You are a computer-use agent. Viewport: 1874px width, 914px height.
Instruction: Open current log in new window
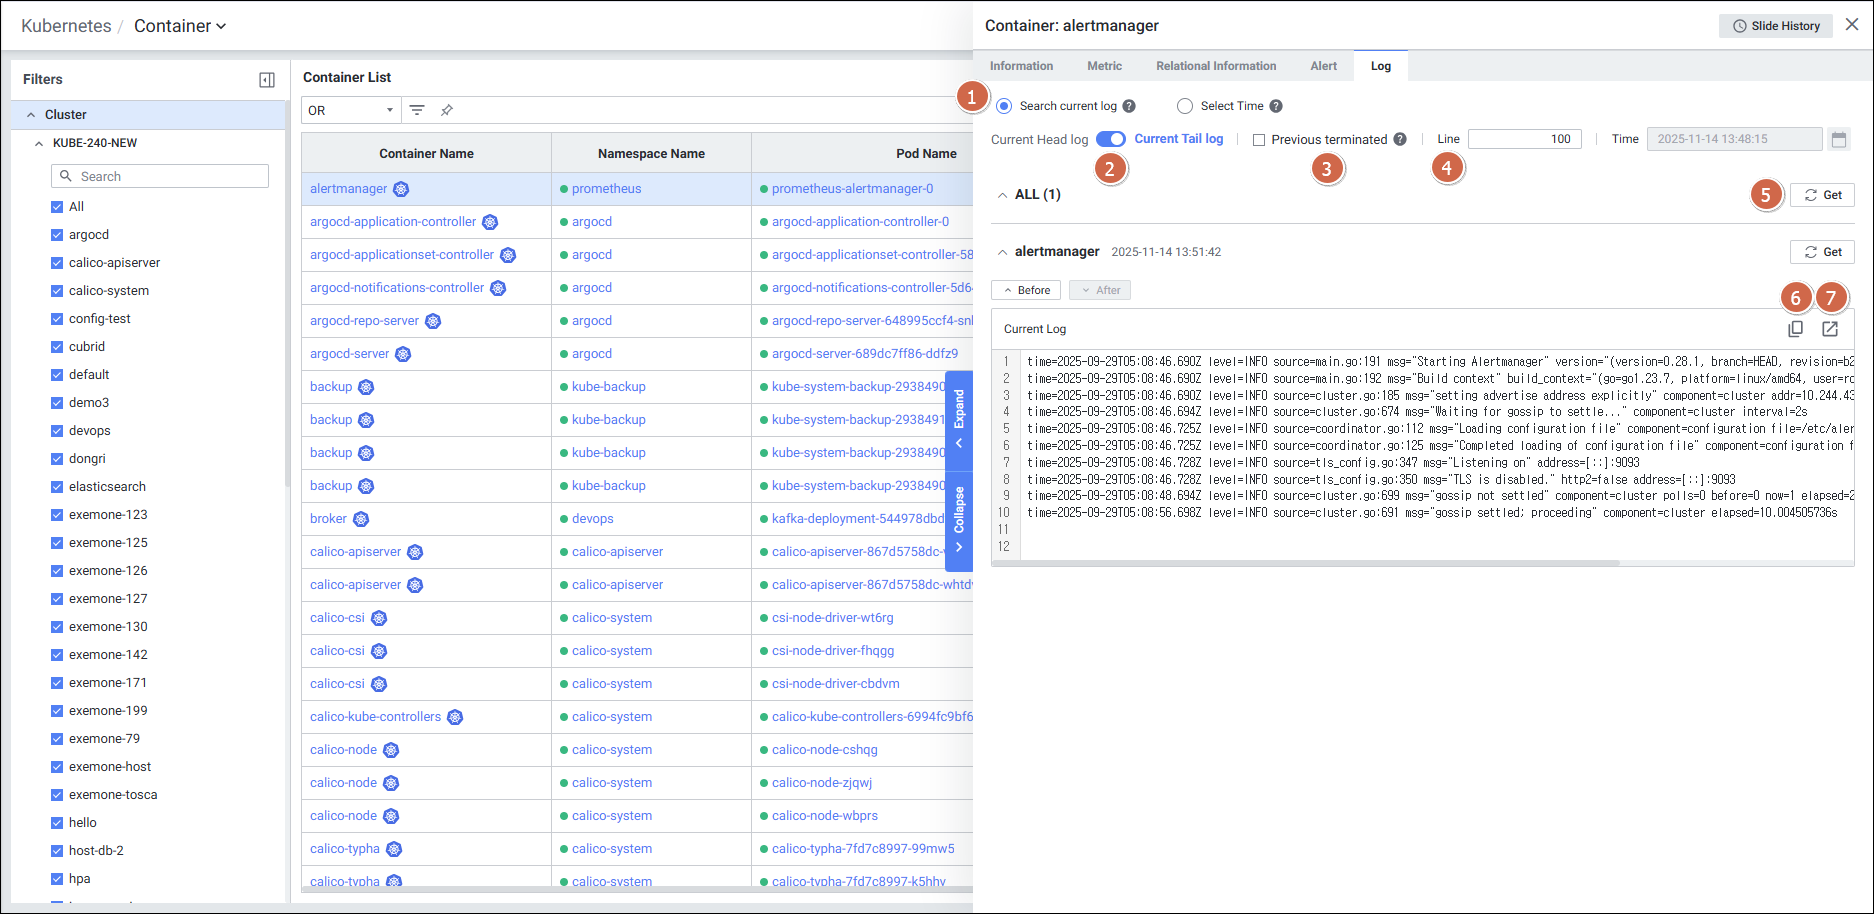click(x=1829, y=329)
